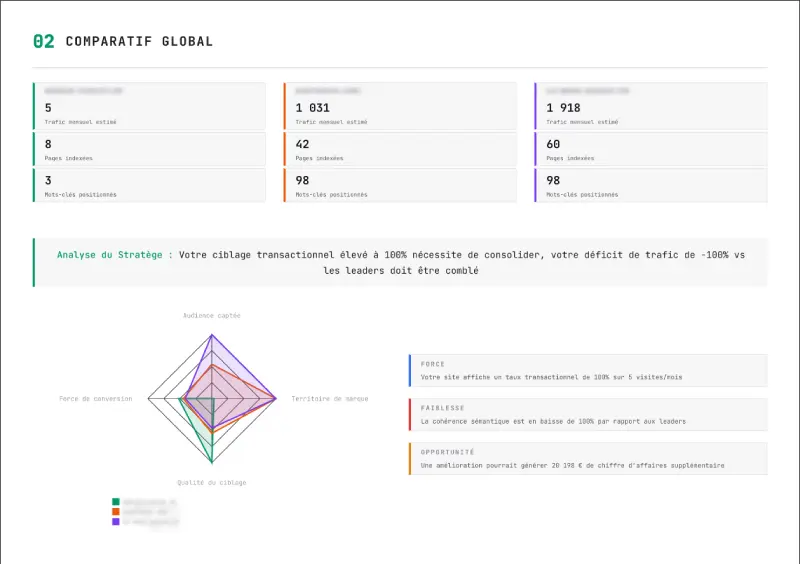
Task: Select the "3" mots-clés positionnés value
Action: (x=48, y=180)
